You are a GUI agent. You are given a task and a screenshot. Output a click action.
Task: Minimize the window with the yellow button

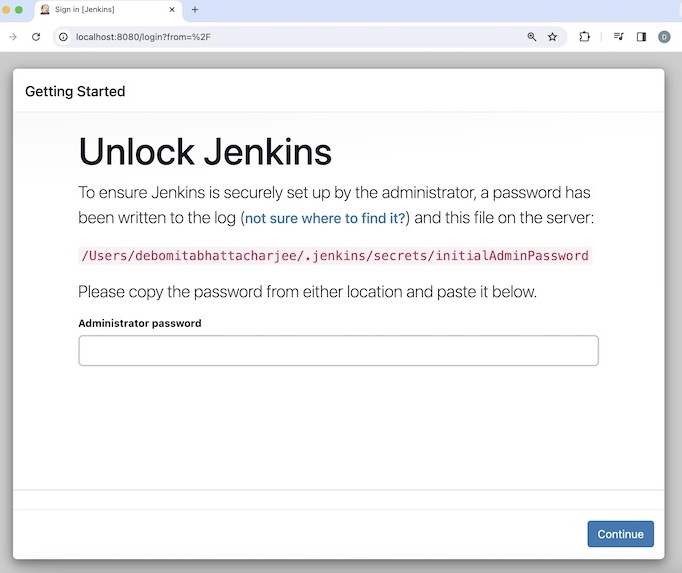click(5, 10)
